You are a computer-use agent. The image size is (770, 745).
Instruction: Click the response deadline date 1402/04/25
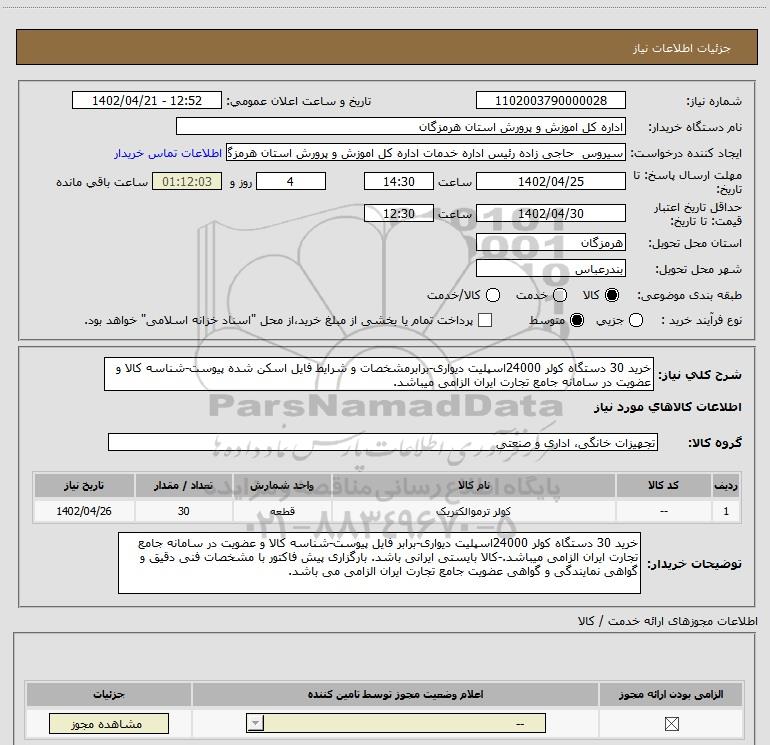550,181
